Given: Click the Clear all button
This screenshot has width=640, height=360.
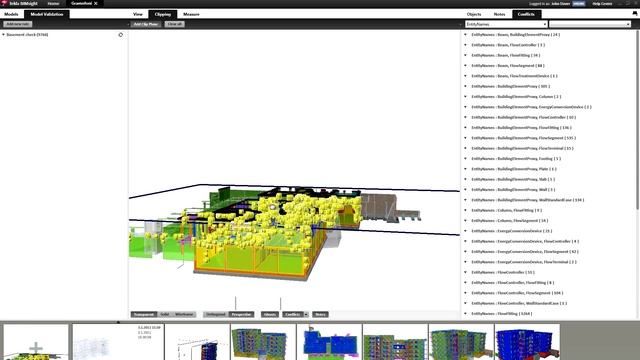Looking at the screenshot, I should point(175,24).
